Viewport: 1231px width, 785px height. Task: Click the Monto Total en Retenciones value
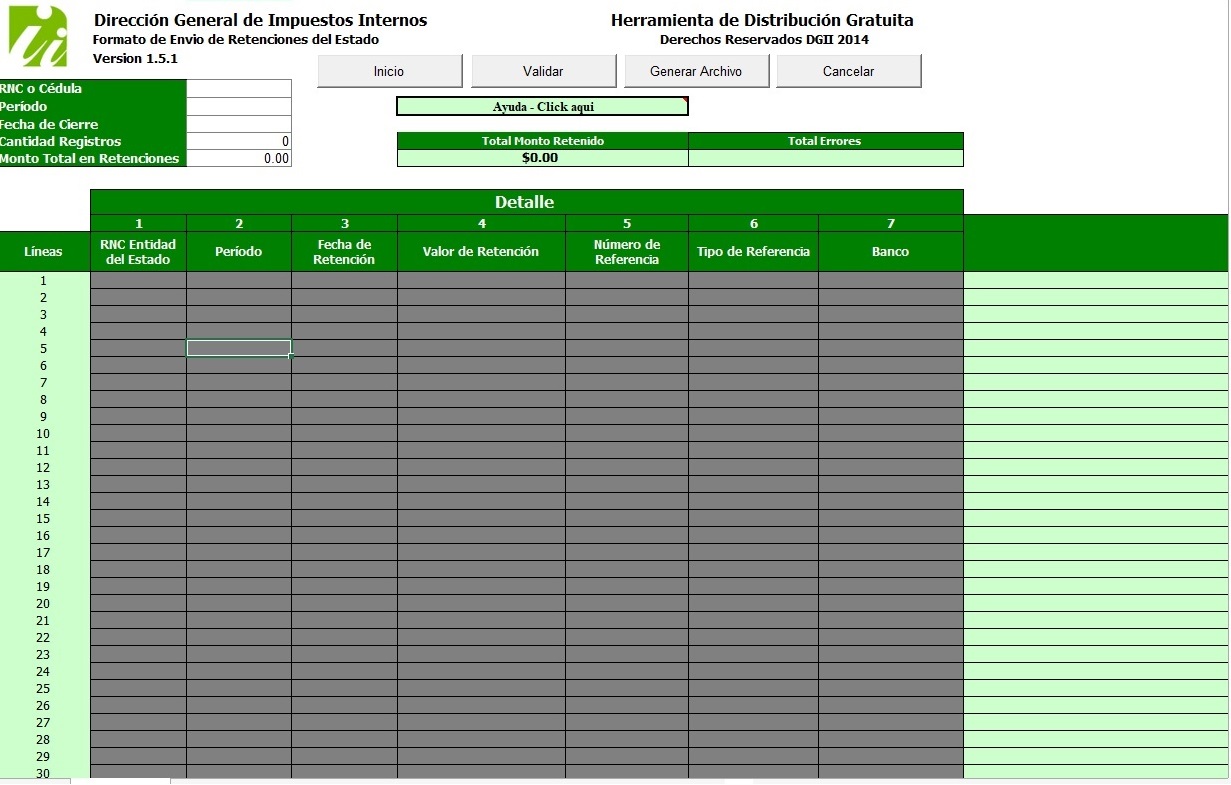(238, 158)
